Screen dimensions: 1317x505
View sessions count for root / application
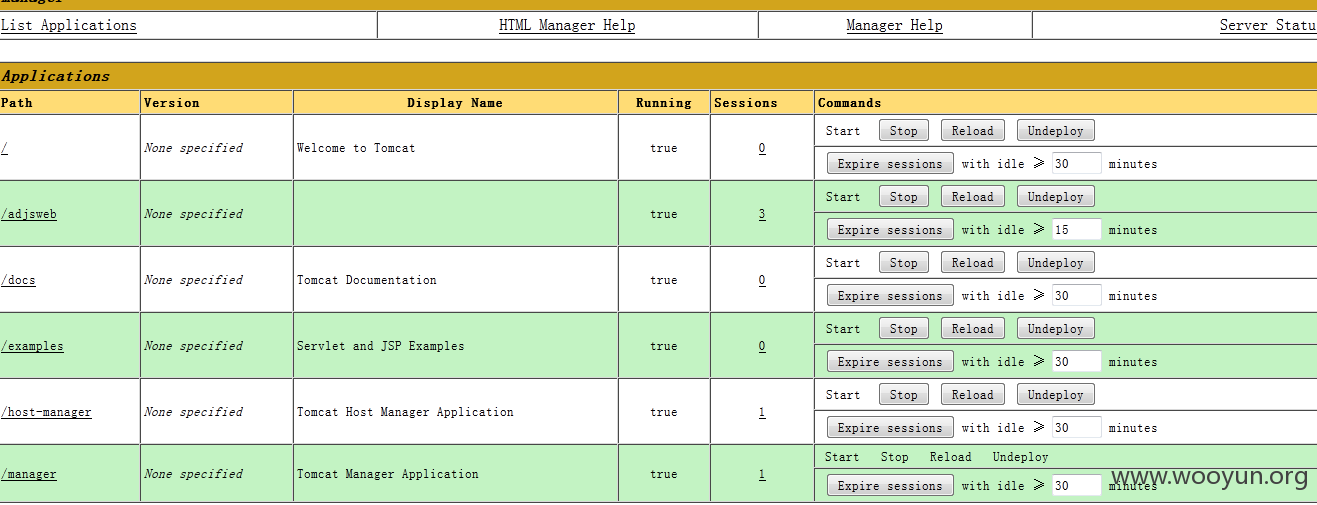(762, 148)
